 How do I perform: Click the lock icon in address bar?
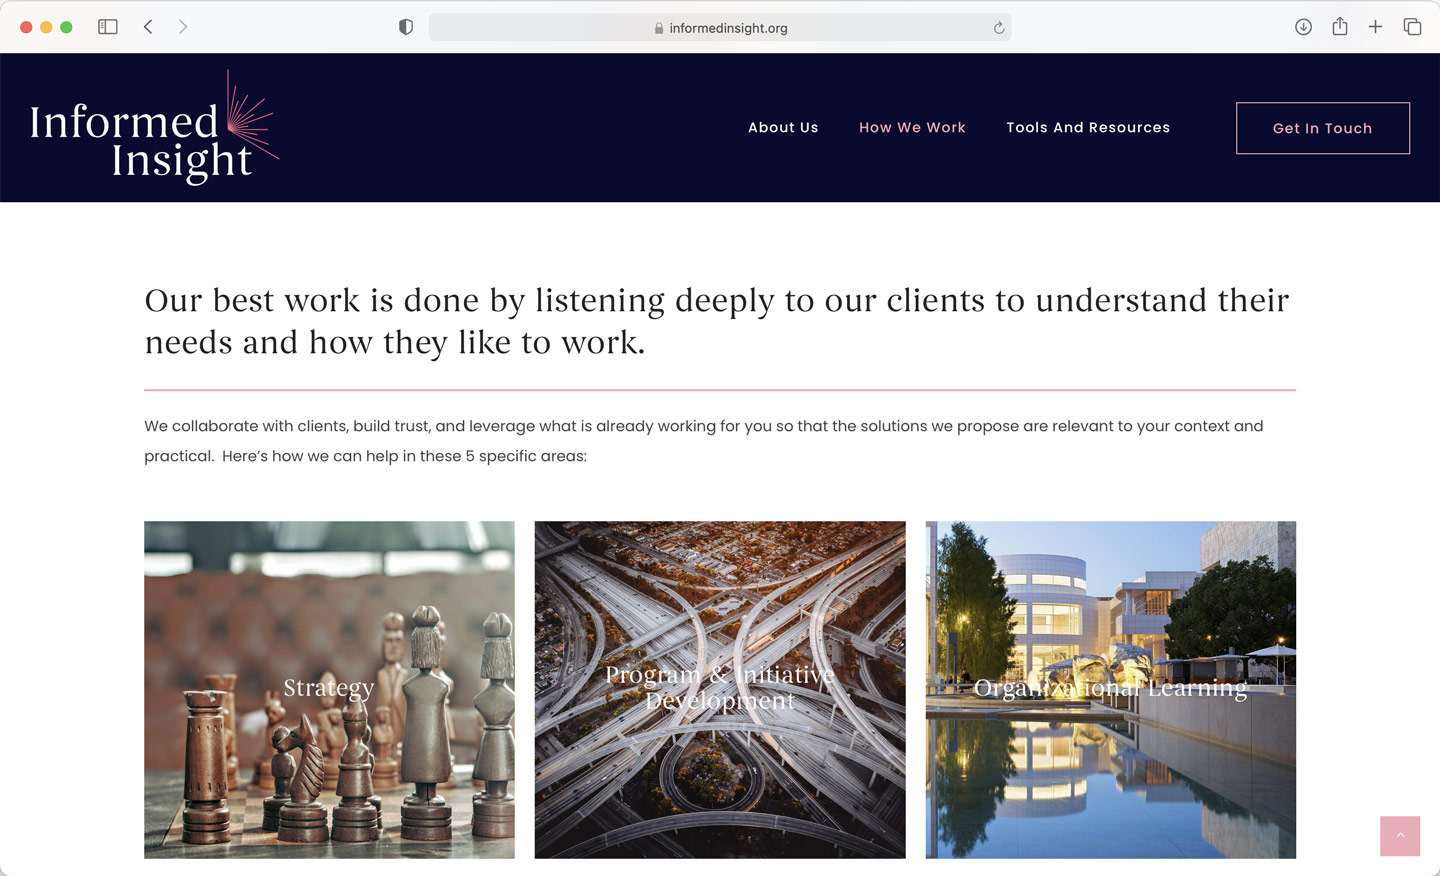(x=659, y=28)
